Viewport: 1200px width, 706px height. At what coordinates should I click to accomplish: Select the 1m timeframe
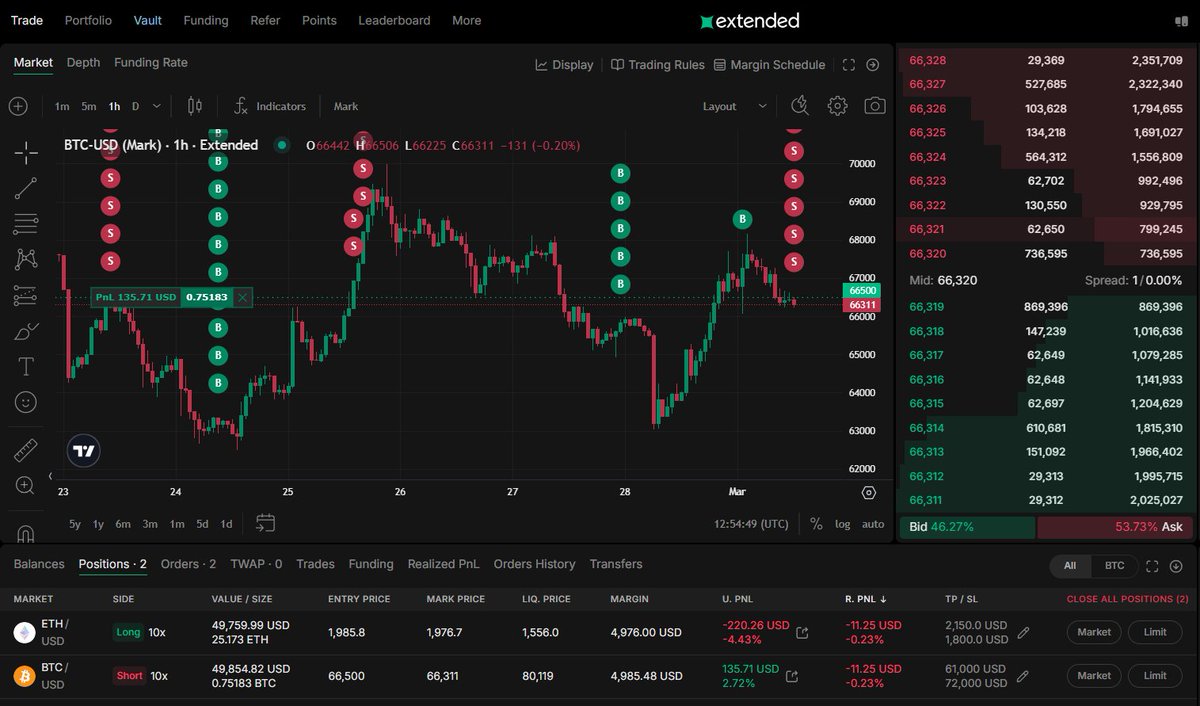pyautogui.click(x=62, y=106)
